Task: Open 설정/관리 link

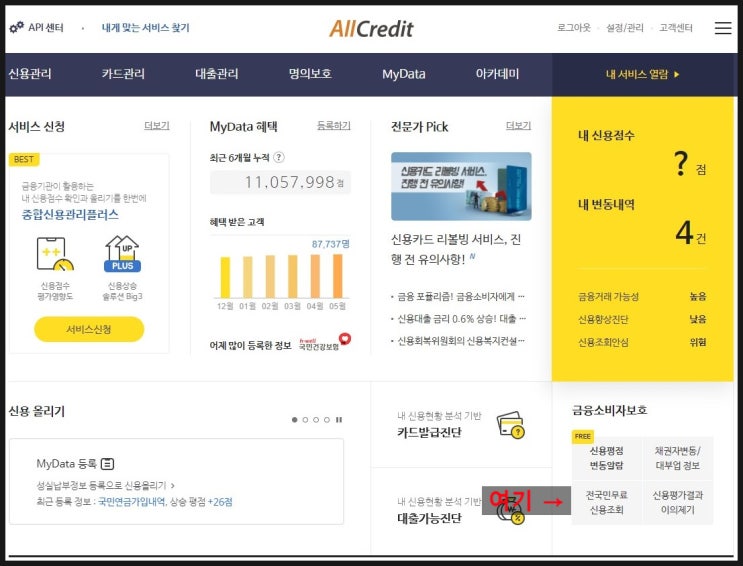Action: coord(625,27)
